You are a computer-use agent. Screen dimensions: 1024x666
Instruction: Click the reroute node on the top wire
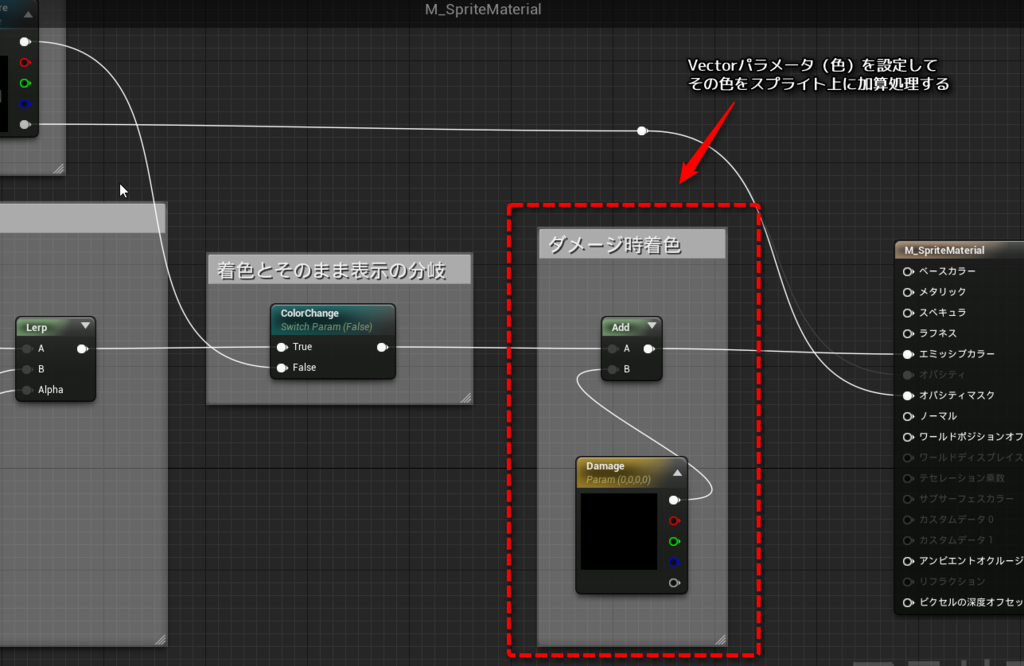642,131
